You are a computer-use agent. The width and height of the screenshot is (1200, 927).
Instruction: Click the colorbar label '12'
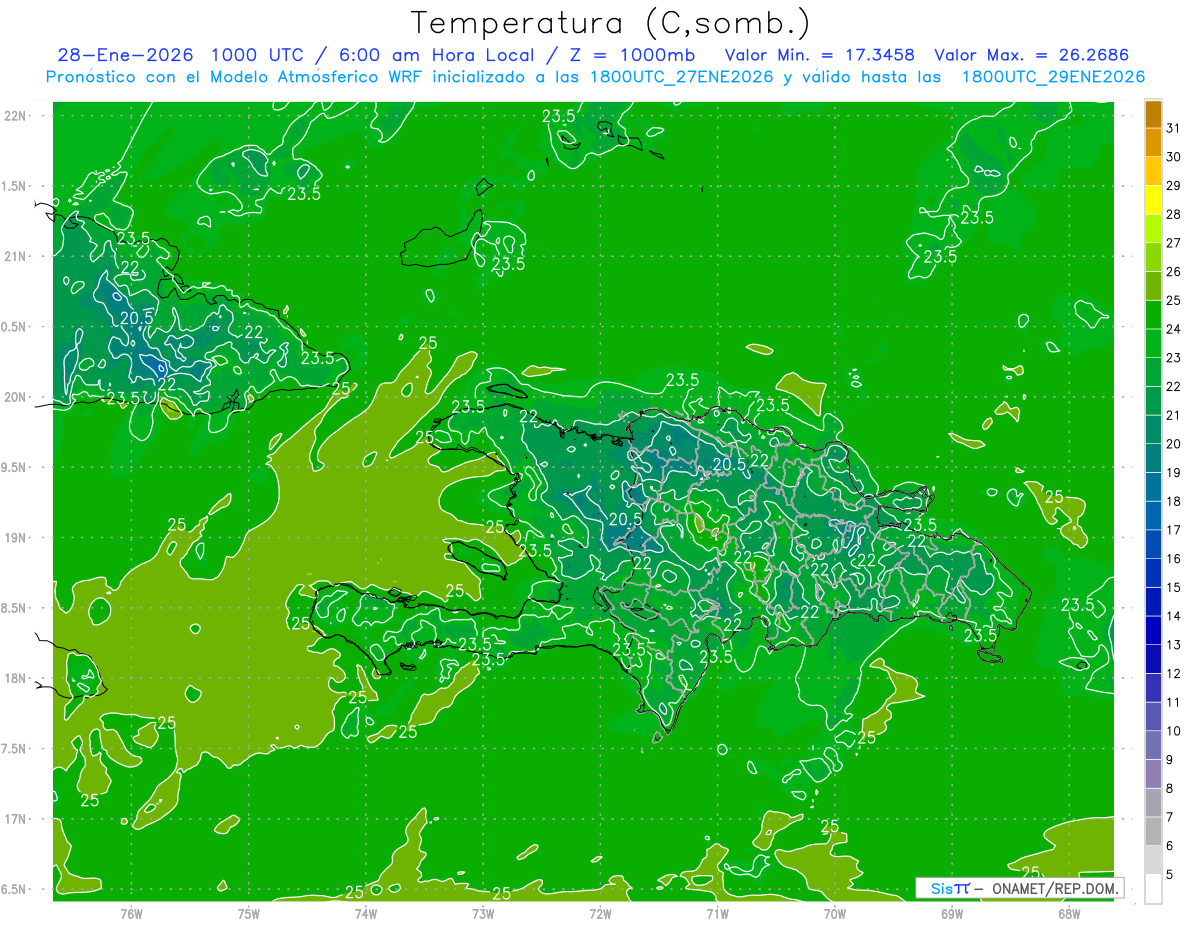point(1174,674)
